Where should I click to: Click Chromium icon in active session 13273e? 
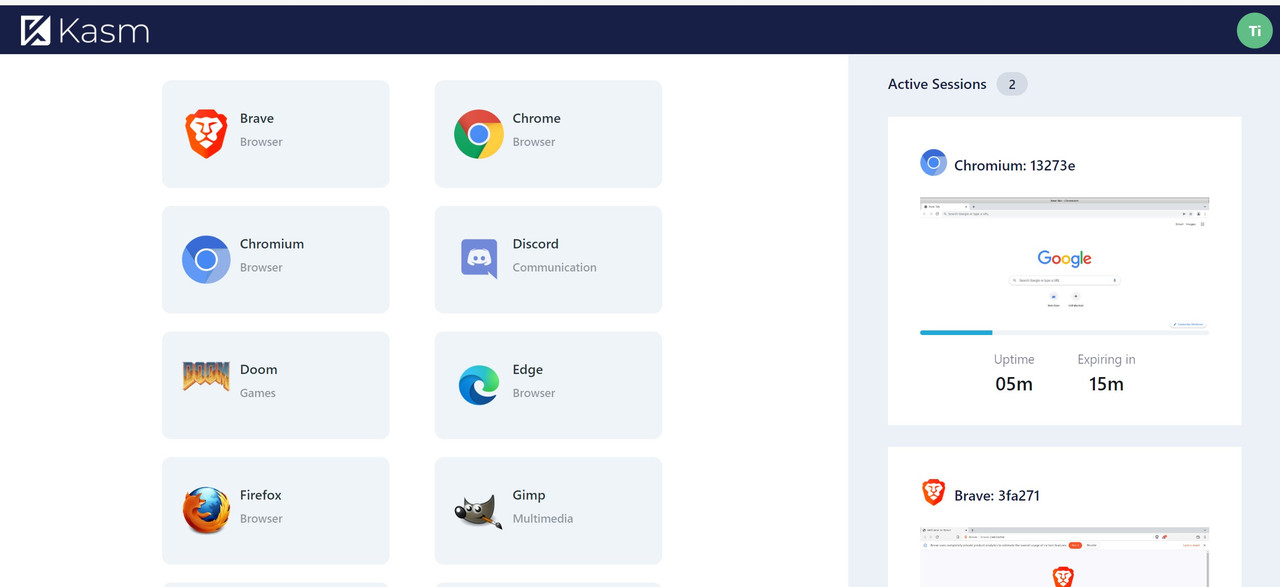933,163
